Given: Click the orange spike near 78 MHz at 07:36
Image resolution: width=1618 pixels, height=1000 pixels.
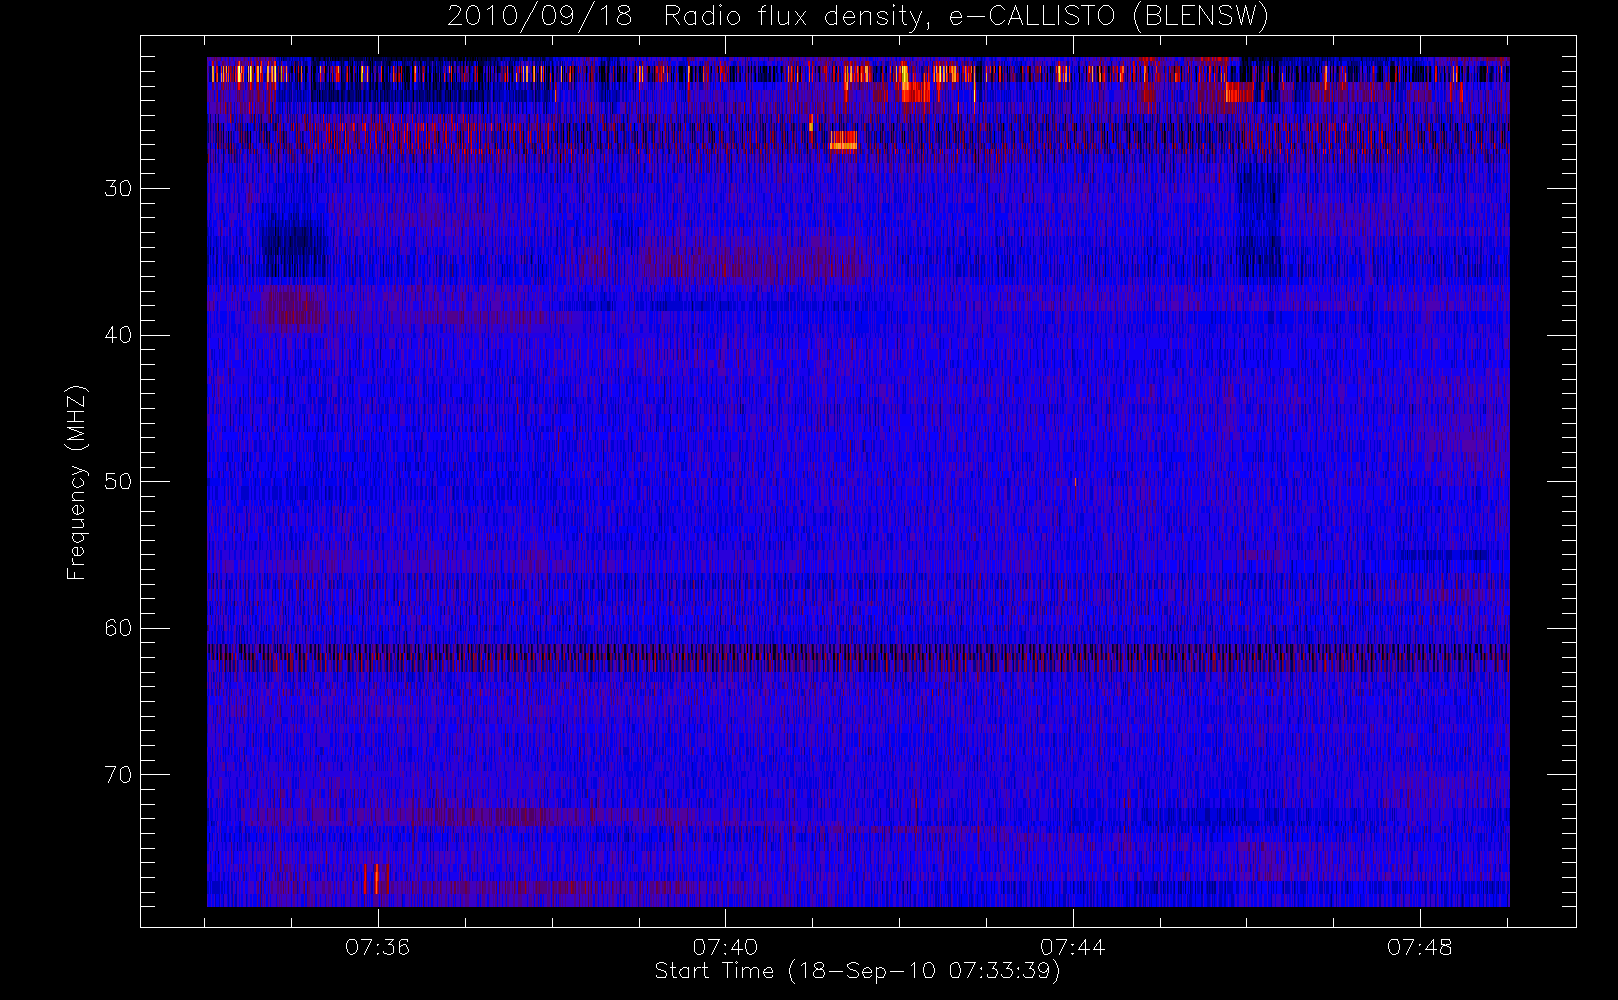Looking at the screenshot, I should 376,878.
